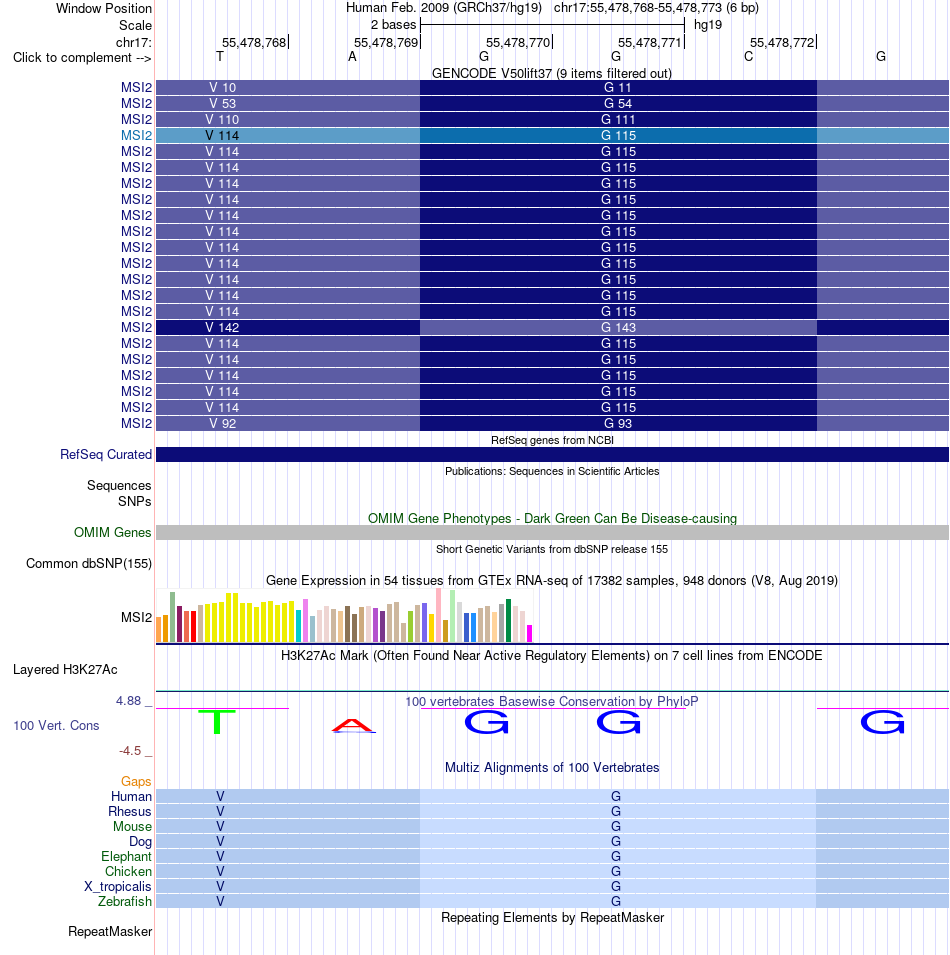
Task: Click the base letter A in the sequence row
Action: (352, 57)
